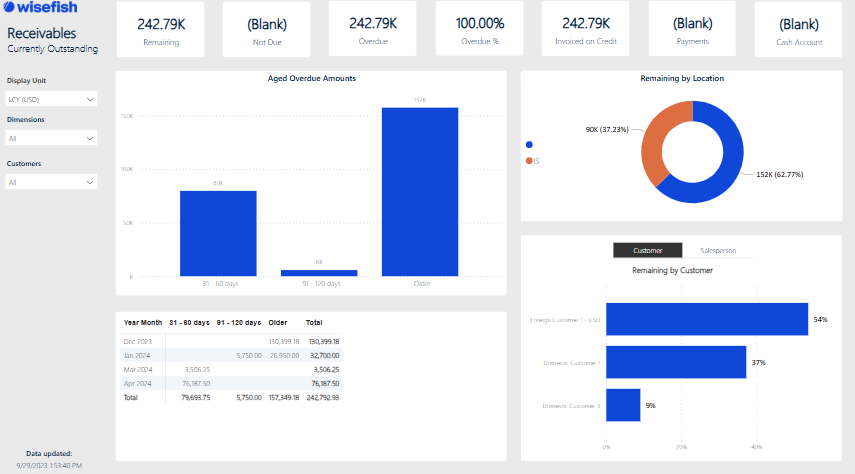
Task: Click the Cash Account card
Action: [798, 30]
